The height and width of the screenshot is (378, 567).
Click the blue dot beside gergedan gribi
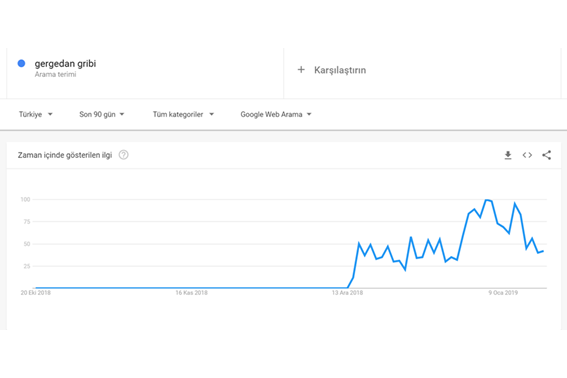[21, 63]
